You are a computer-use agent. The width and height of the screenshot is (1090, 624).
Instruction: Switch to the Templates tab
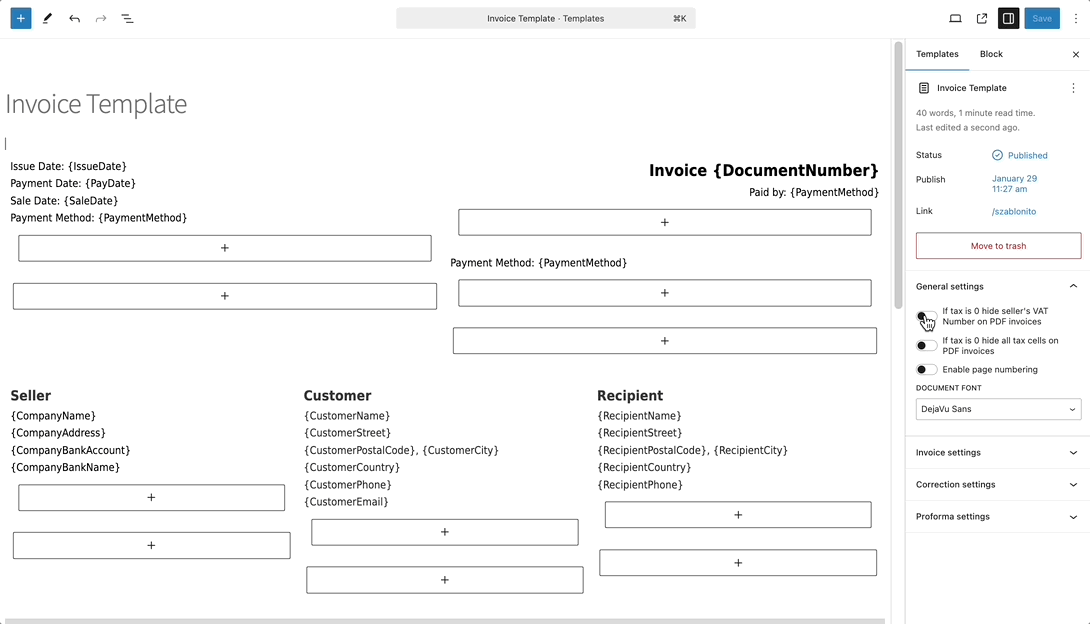click(937, 54)
